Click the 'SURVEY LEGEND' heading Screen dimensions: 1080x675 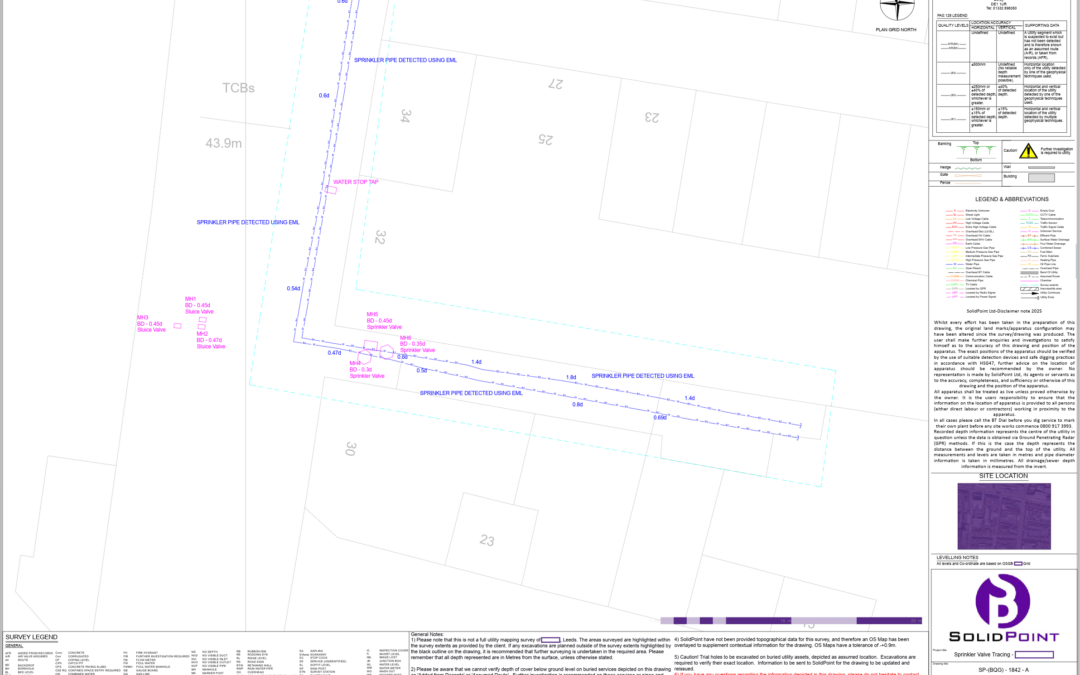(x=32, y=637)
